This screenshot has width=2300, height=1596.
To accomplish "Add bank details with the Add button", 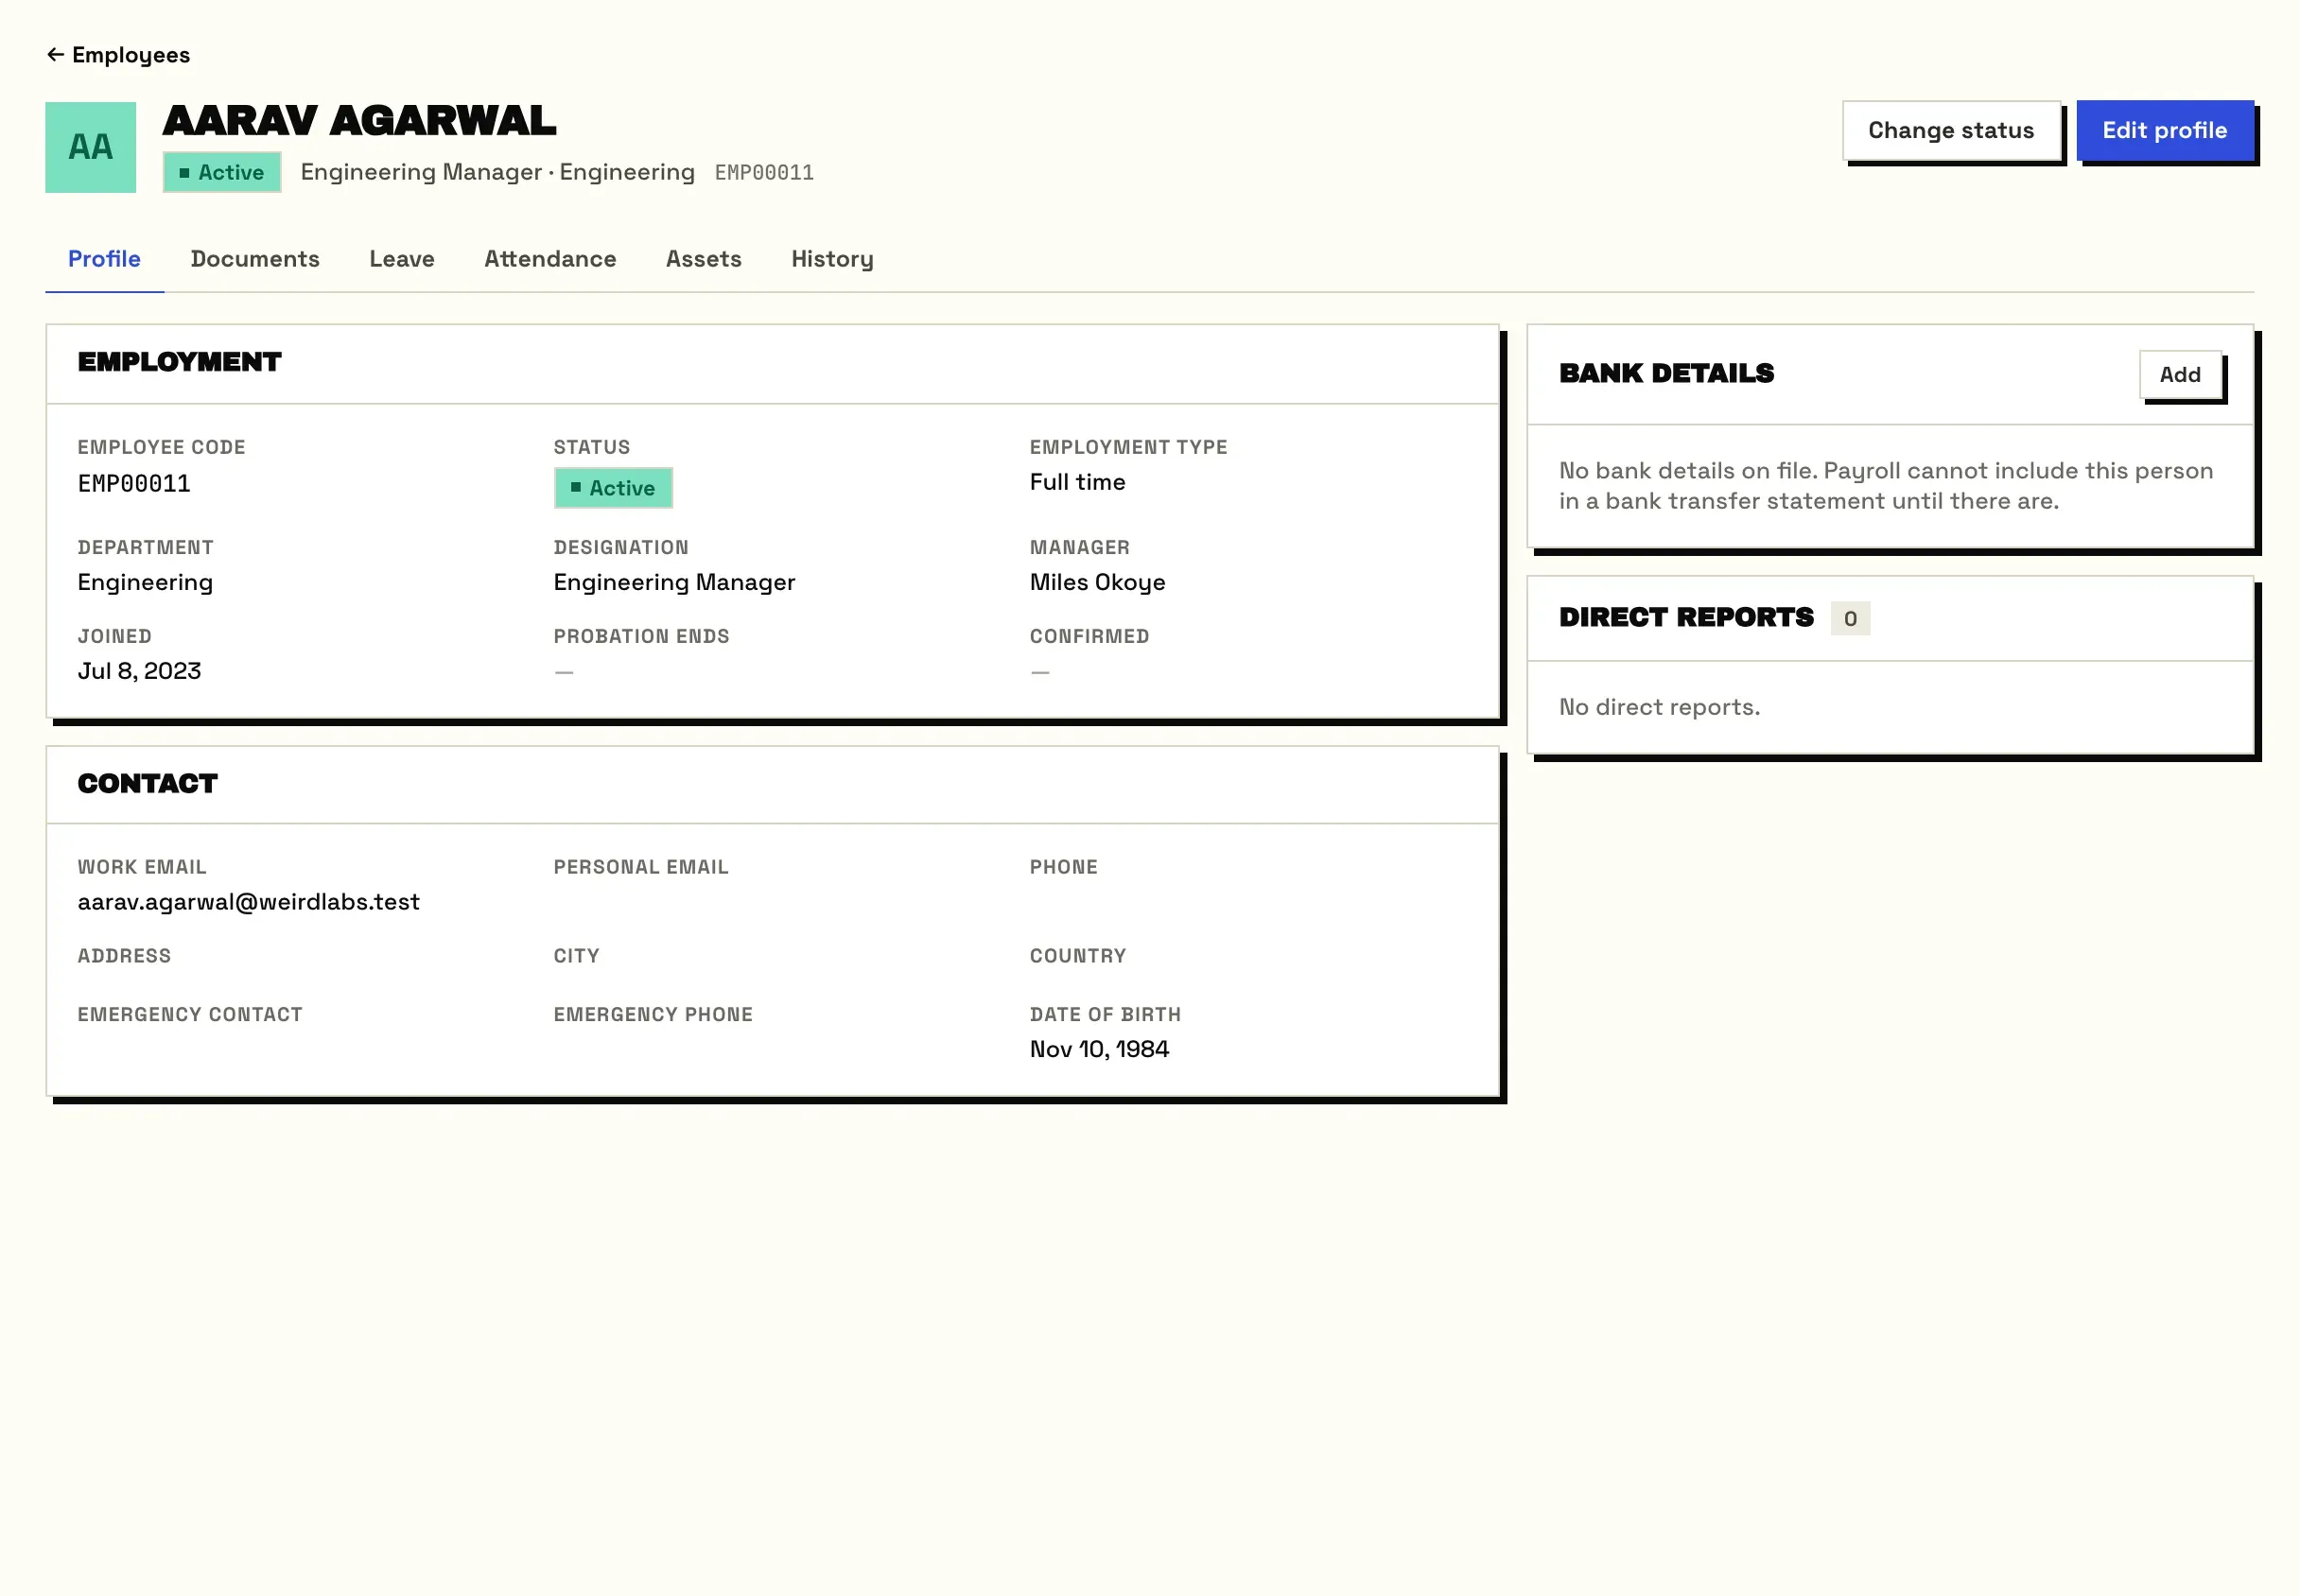I will coord(2180,374).
